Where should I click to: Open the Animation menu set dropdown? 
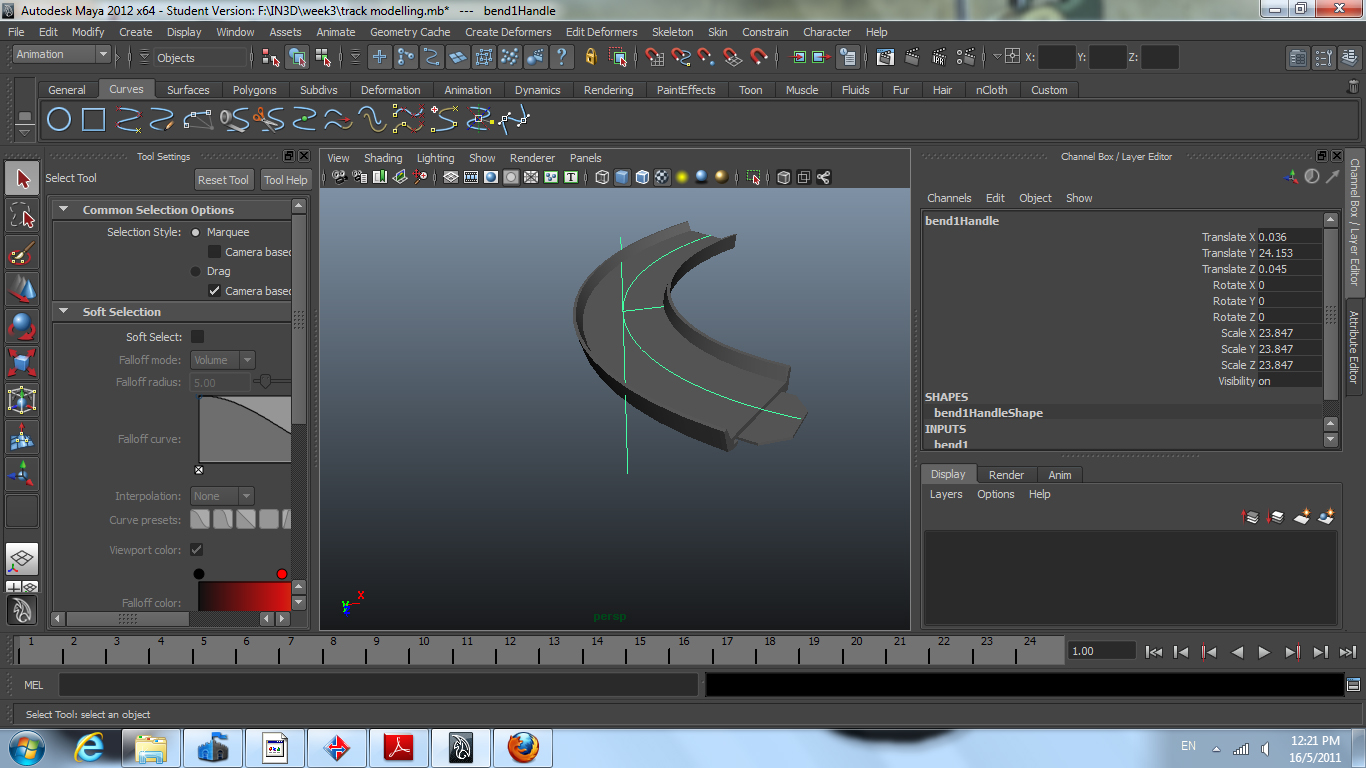point(61,55)
